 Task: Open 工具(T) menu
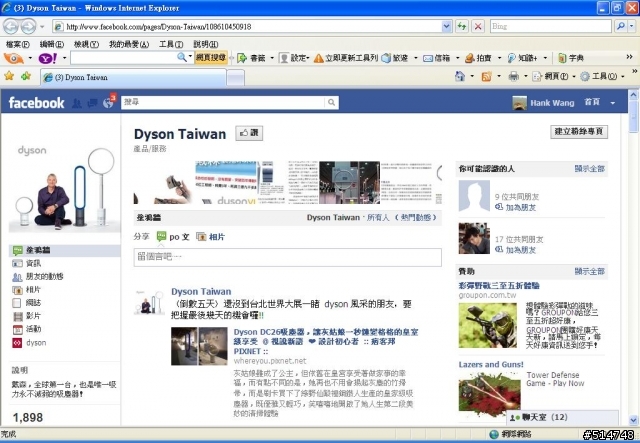171,44
